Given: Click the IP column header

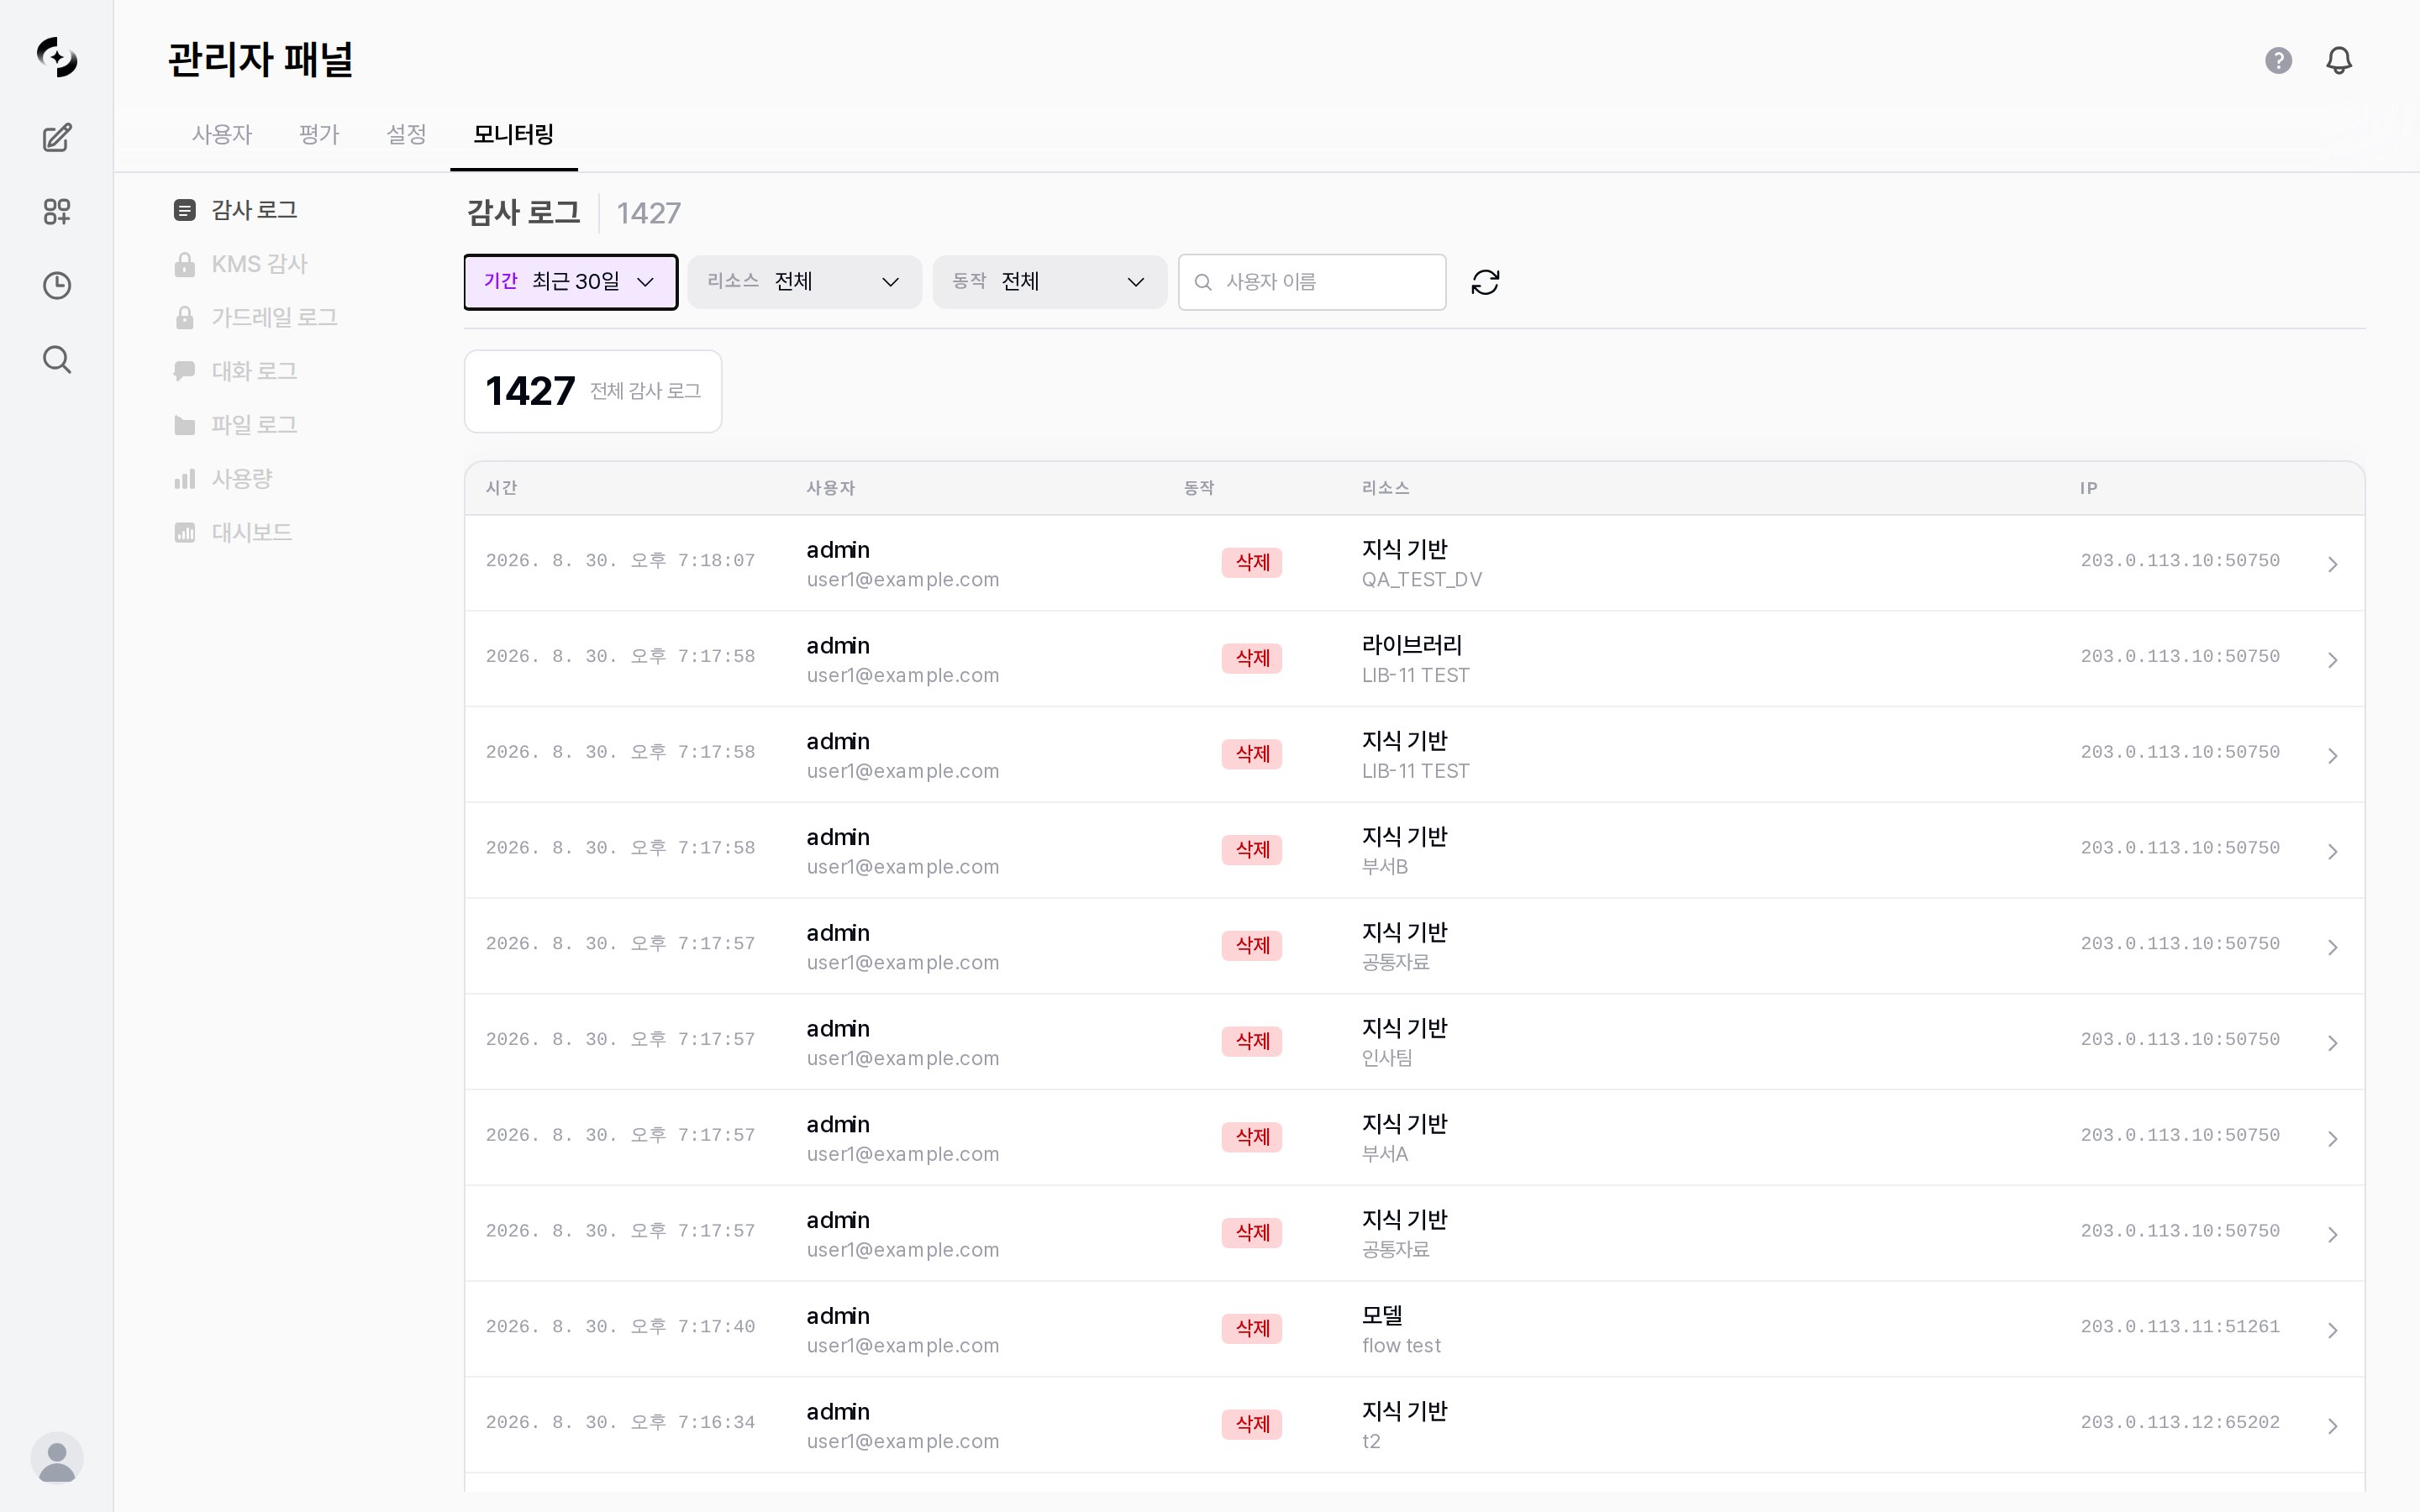Looking at the screenshot, I should [x=2089, y=488].
